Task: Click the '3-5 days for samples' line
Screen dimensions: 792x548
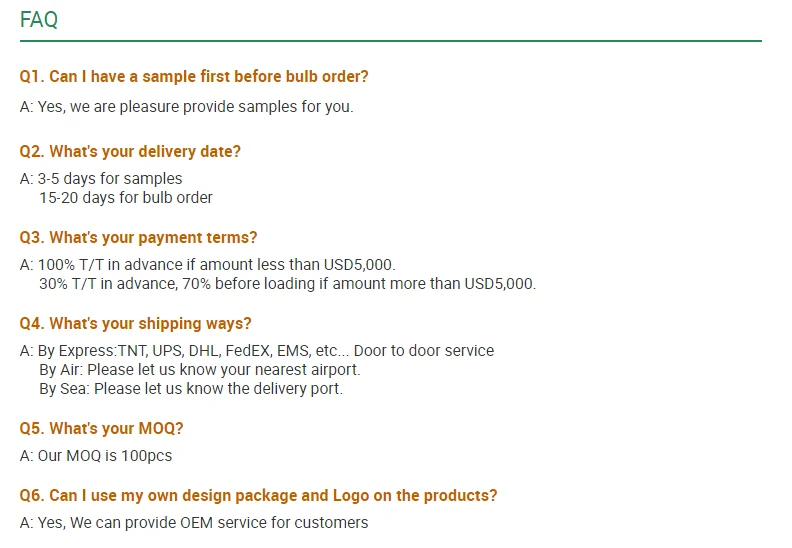Action: 110,179
